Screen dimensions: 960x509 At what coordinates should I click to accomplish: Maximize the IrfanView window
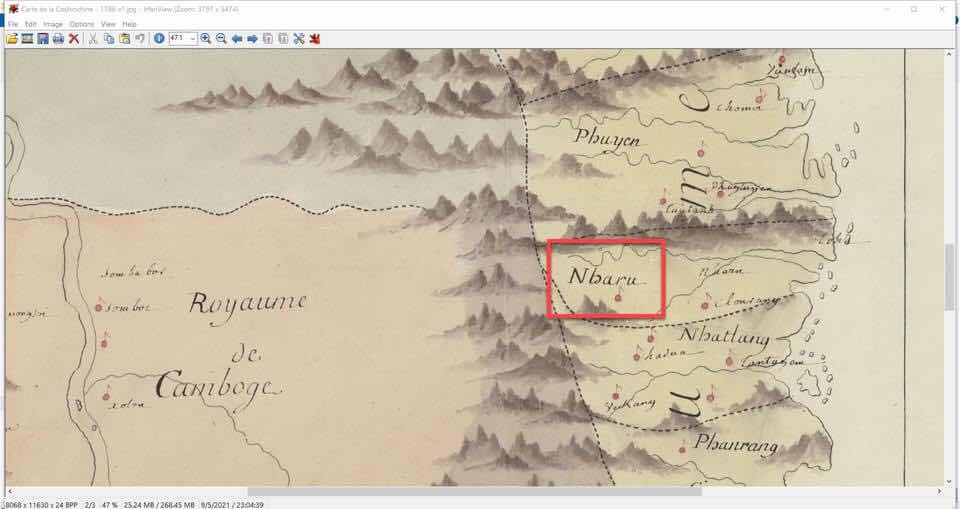pyautogui.click(x=913, y=9)
